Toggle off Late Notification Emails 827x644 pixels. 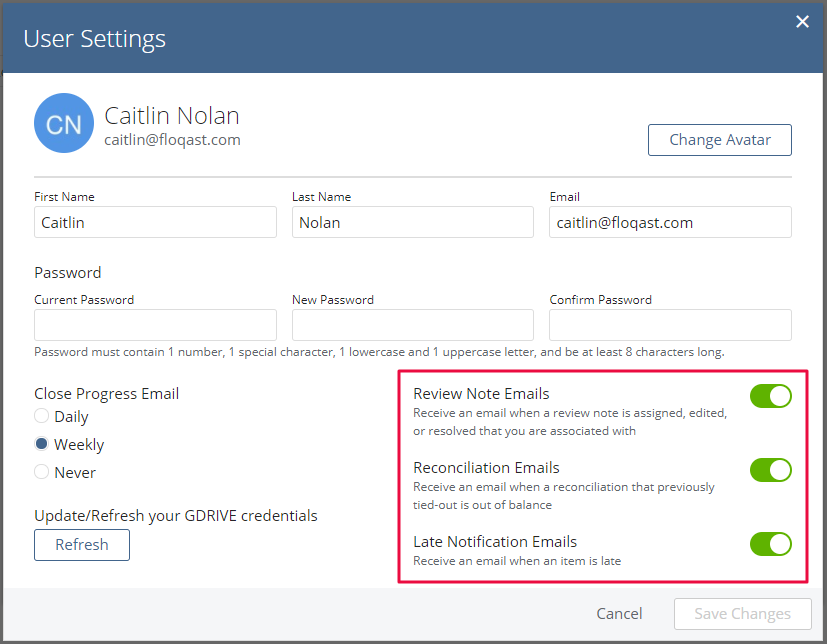click(x=771, y=544)
